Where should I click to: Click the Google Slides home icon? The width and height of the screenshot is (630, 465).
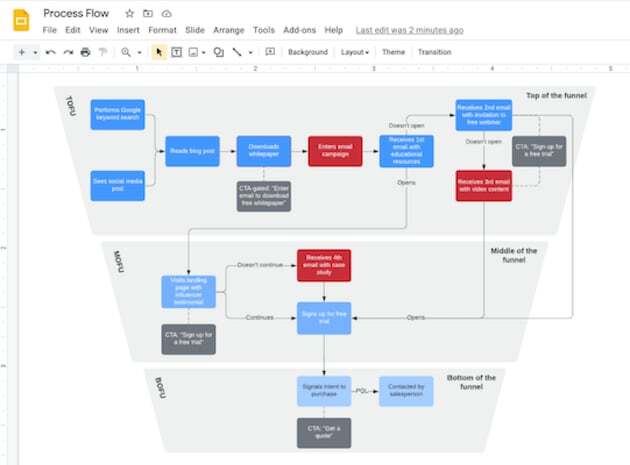click(22, 20)
